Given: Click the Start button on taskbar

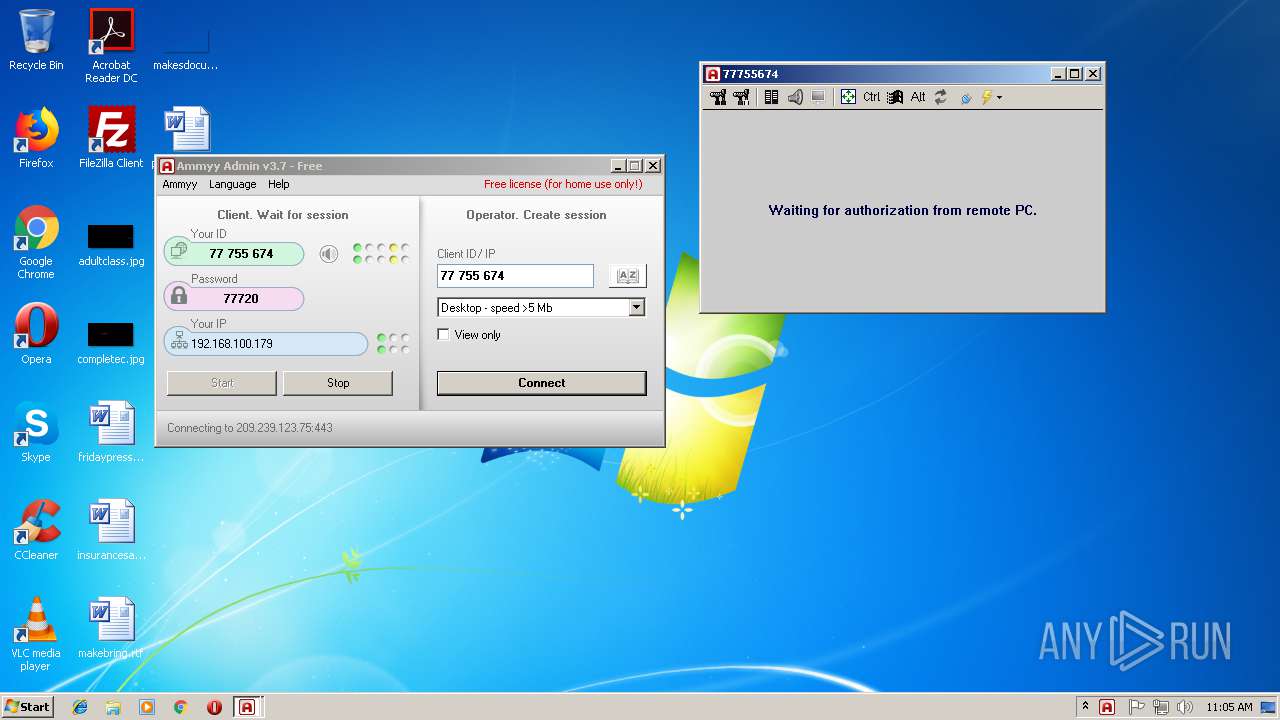Looking at the screenshot, I should tap(27, 706).
